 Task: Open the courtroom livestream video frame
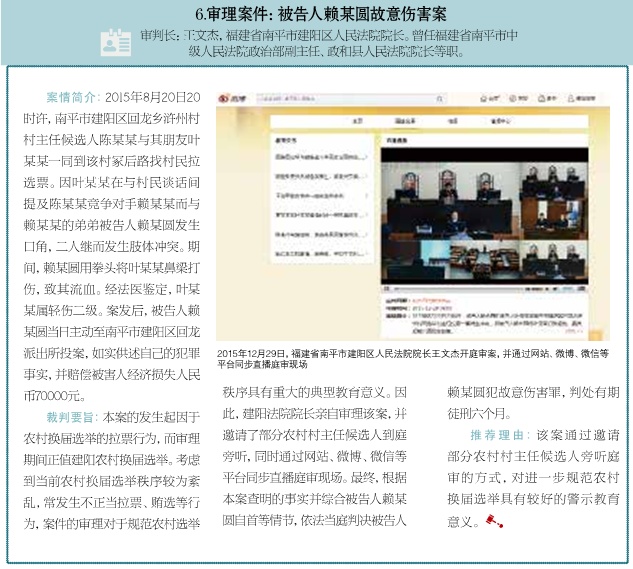point(484,216)
